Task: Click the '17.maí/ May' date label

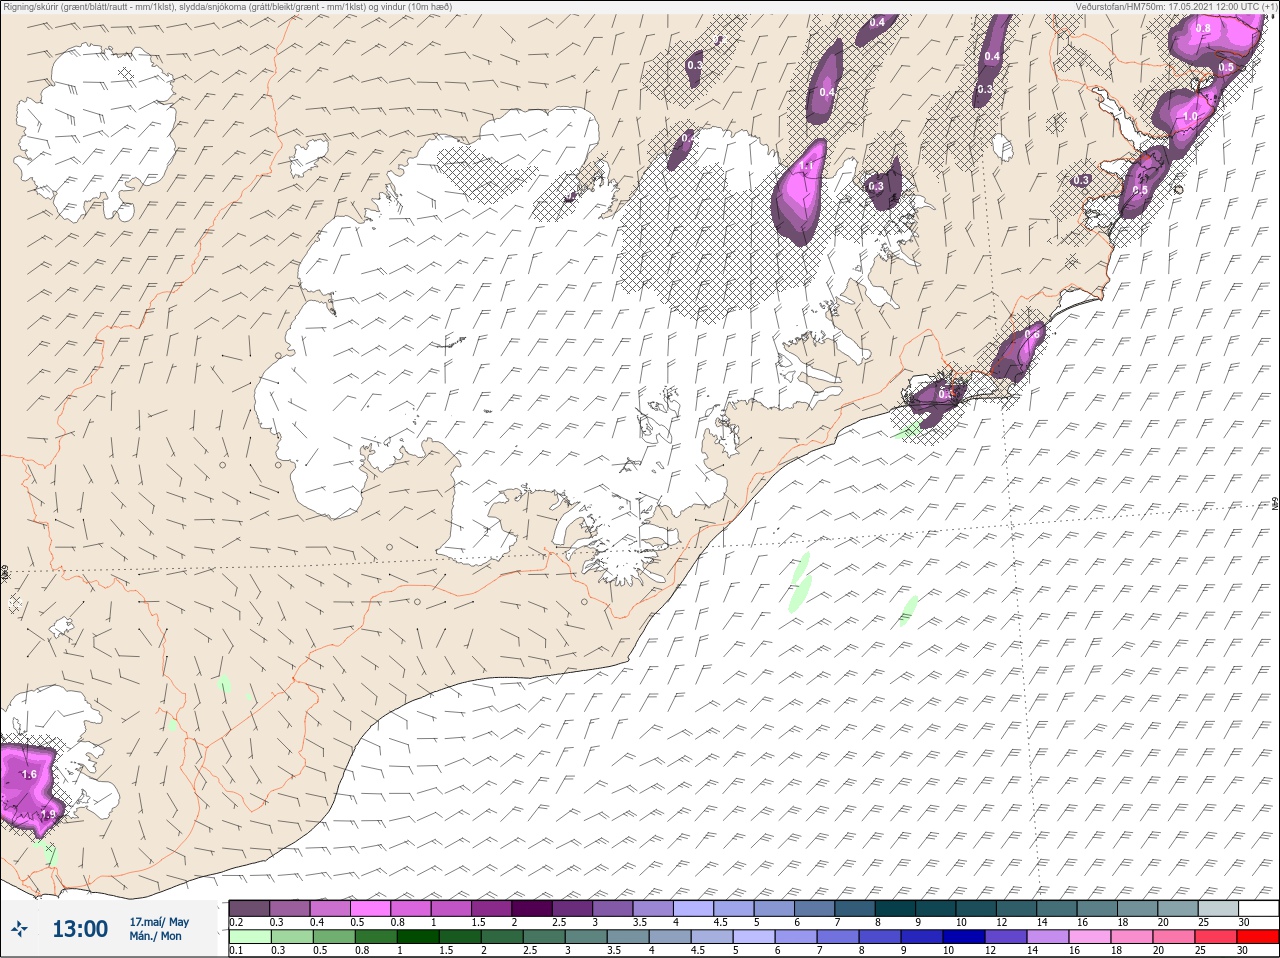Action: 159,921
